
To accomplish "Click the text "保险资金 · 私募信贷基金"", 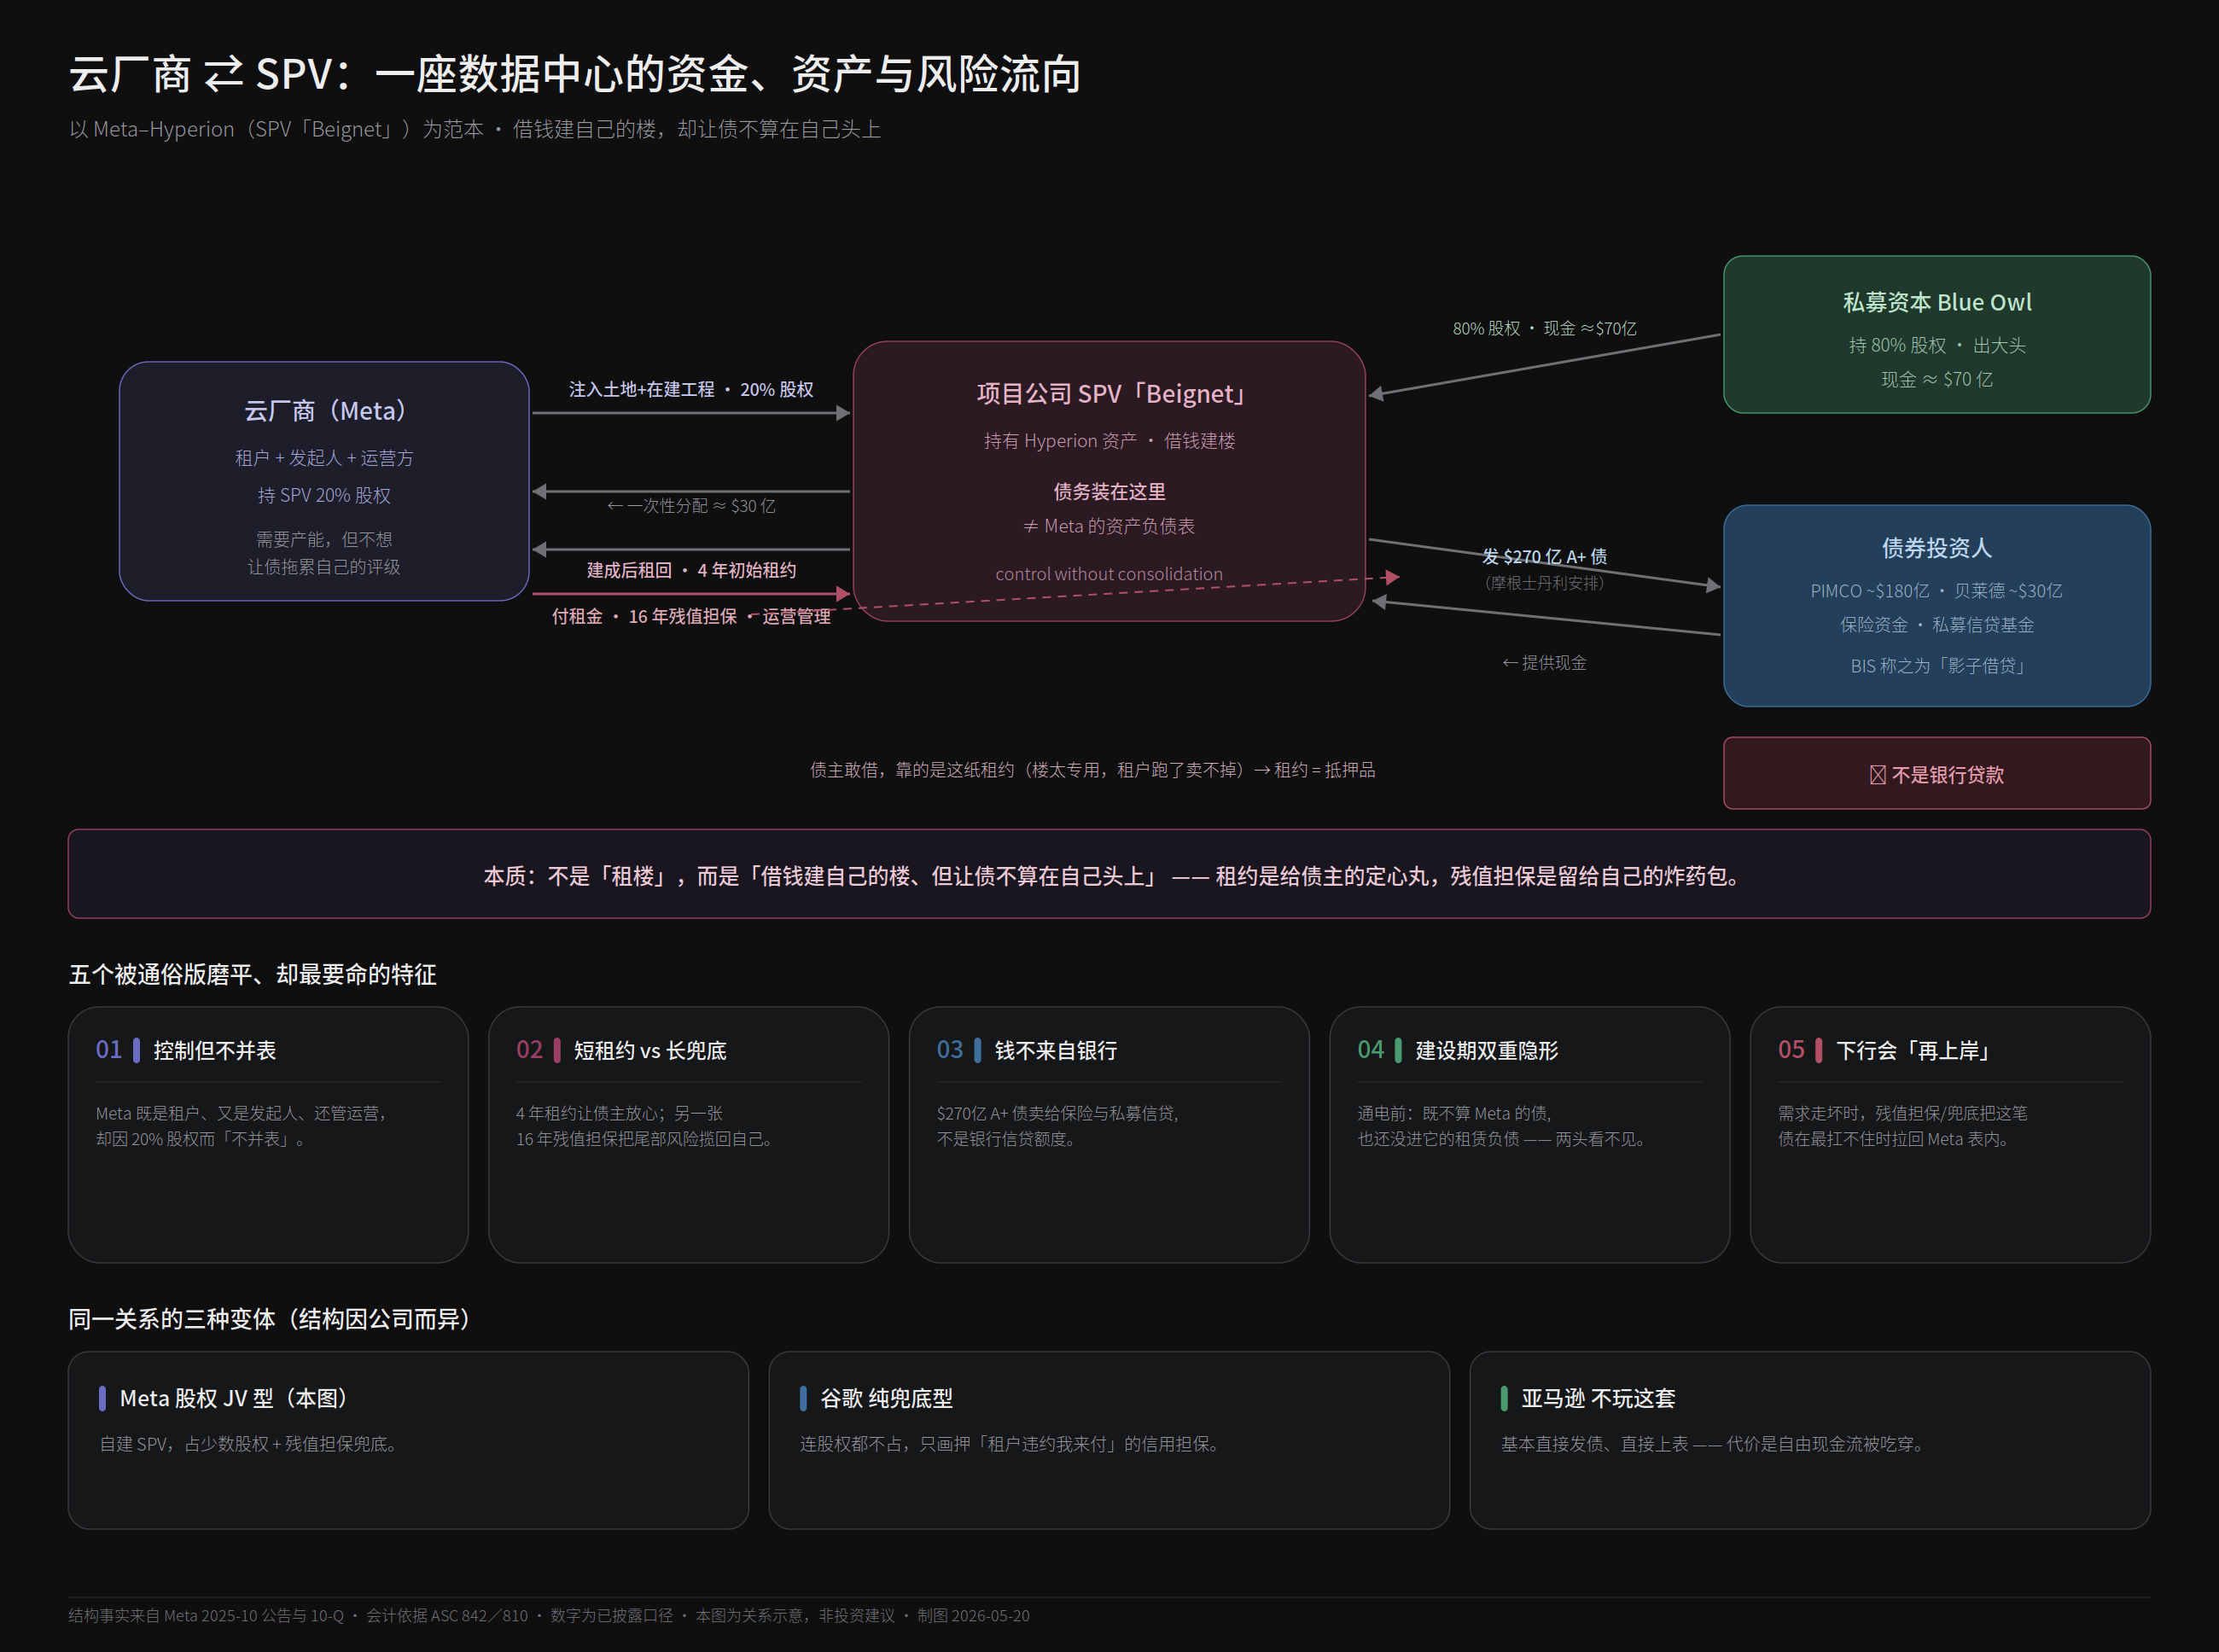I will tap(1937, 625).
